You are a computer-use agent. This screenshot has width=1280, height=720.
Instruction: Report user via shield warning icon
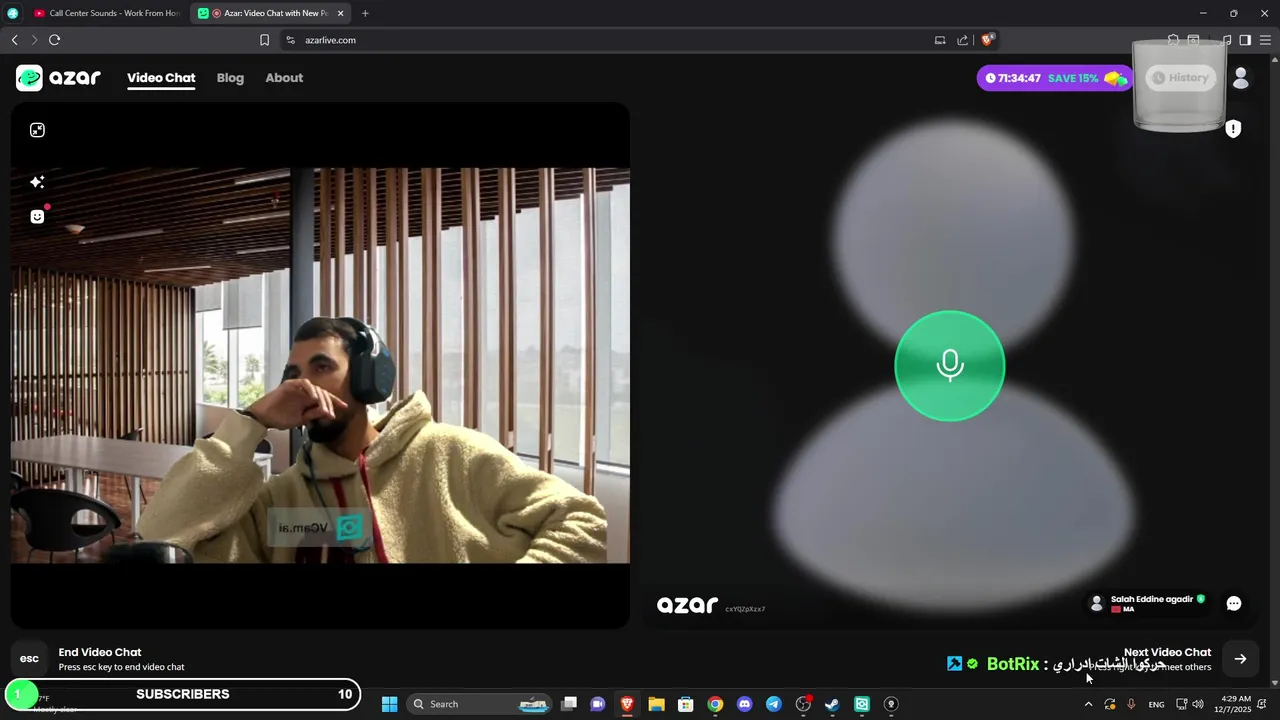click(x=1233, y=129)
